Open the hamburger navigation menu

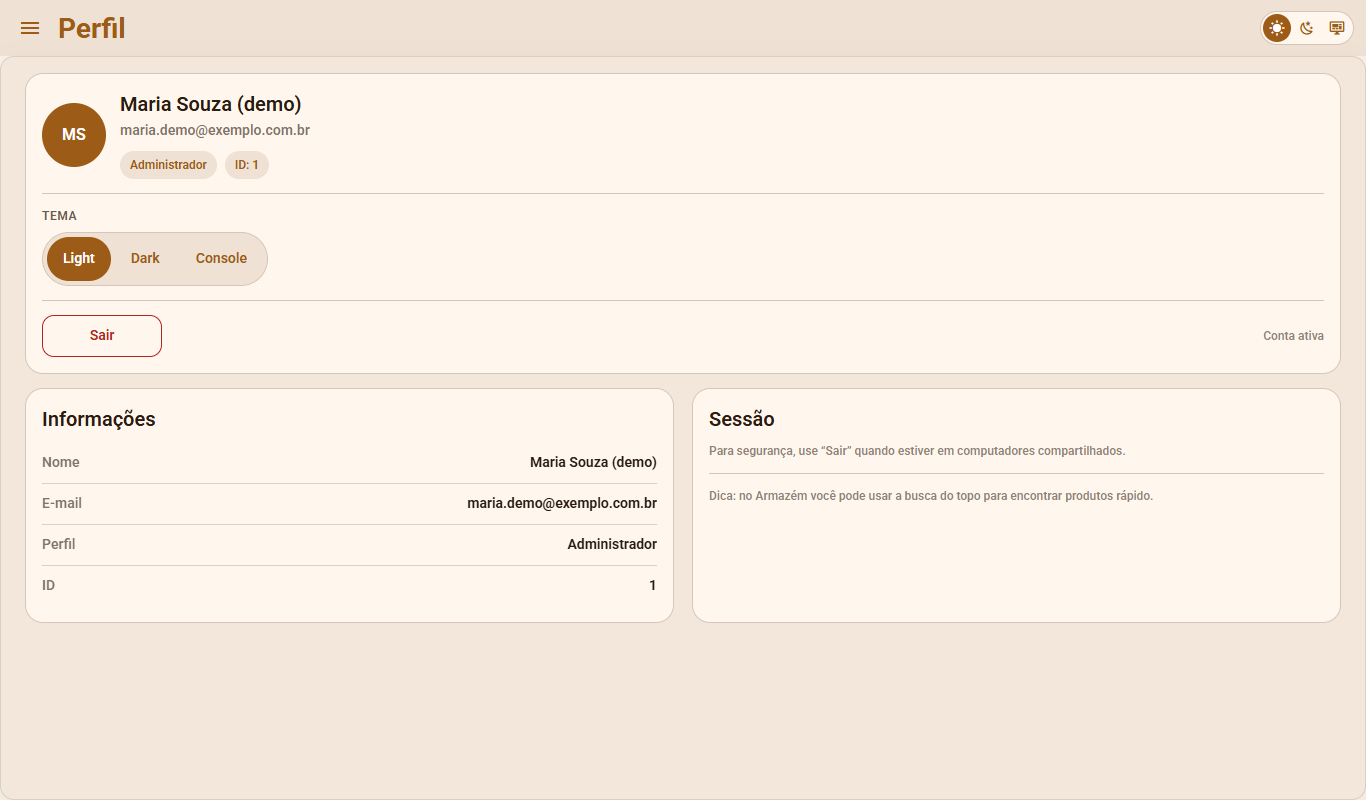pyautogui.click(x=30, y=28)
